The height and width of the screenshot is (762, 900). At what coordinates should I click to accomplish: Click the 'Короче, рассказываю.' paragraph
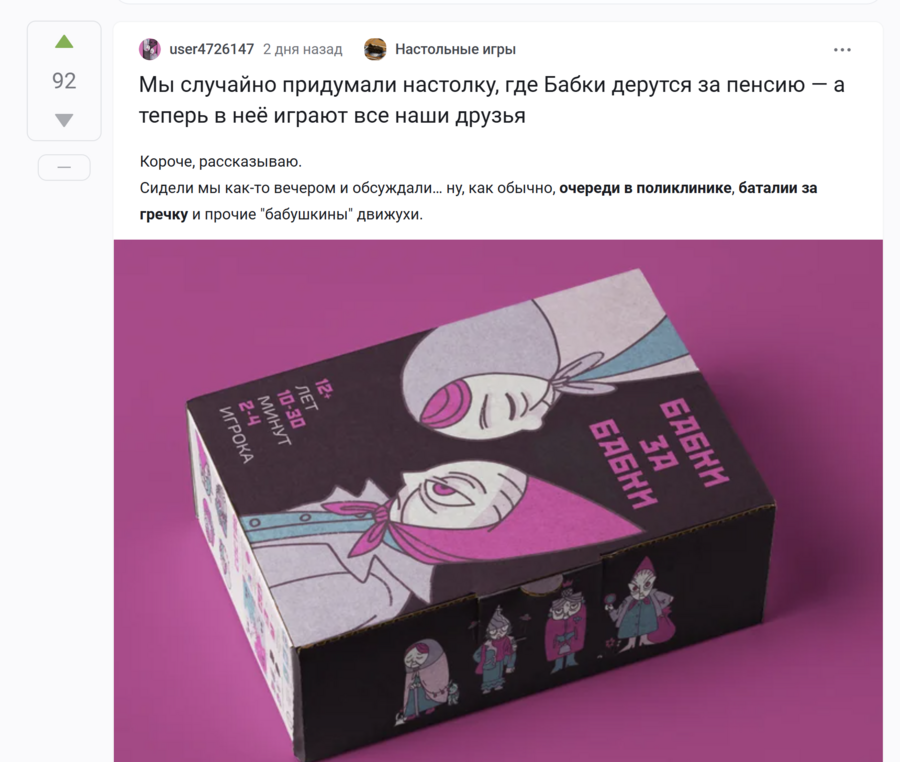220,162
